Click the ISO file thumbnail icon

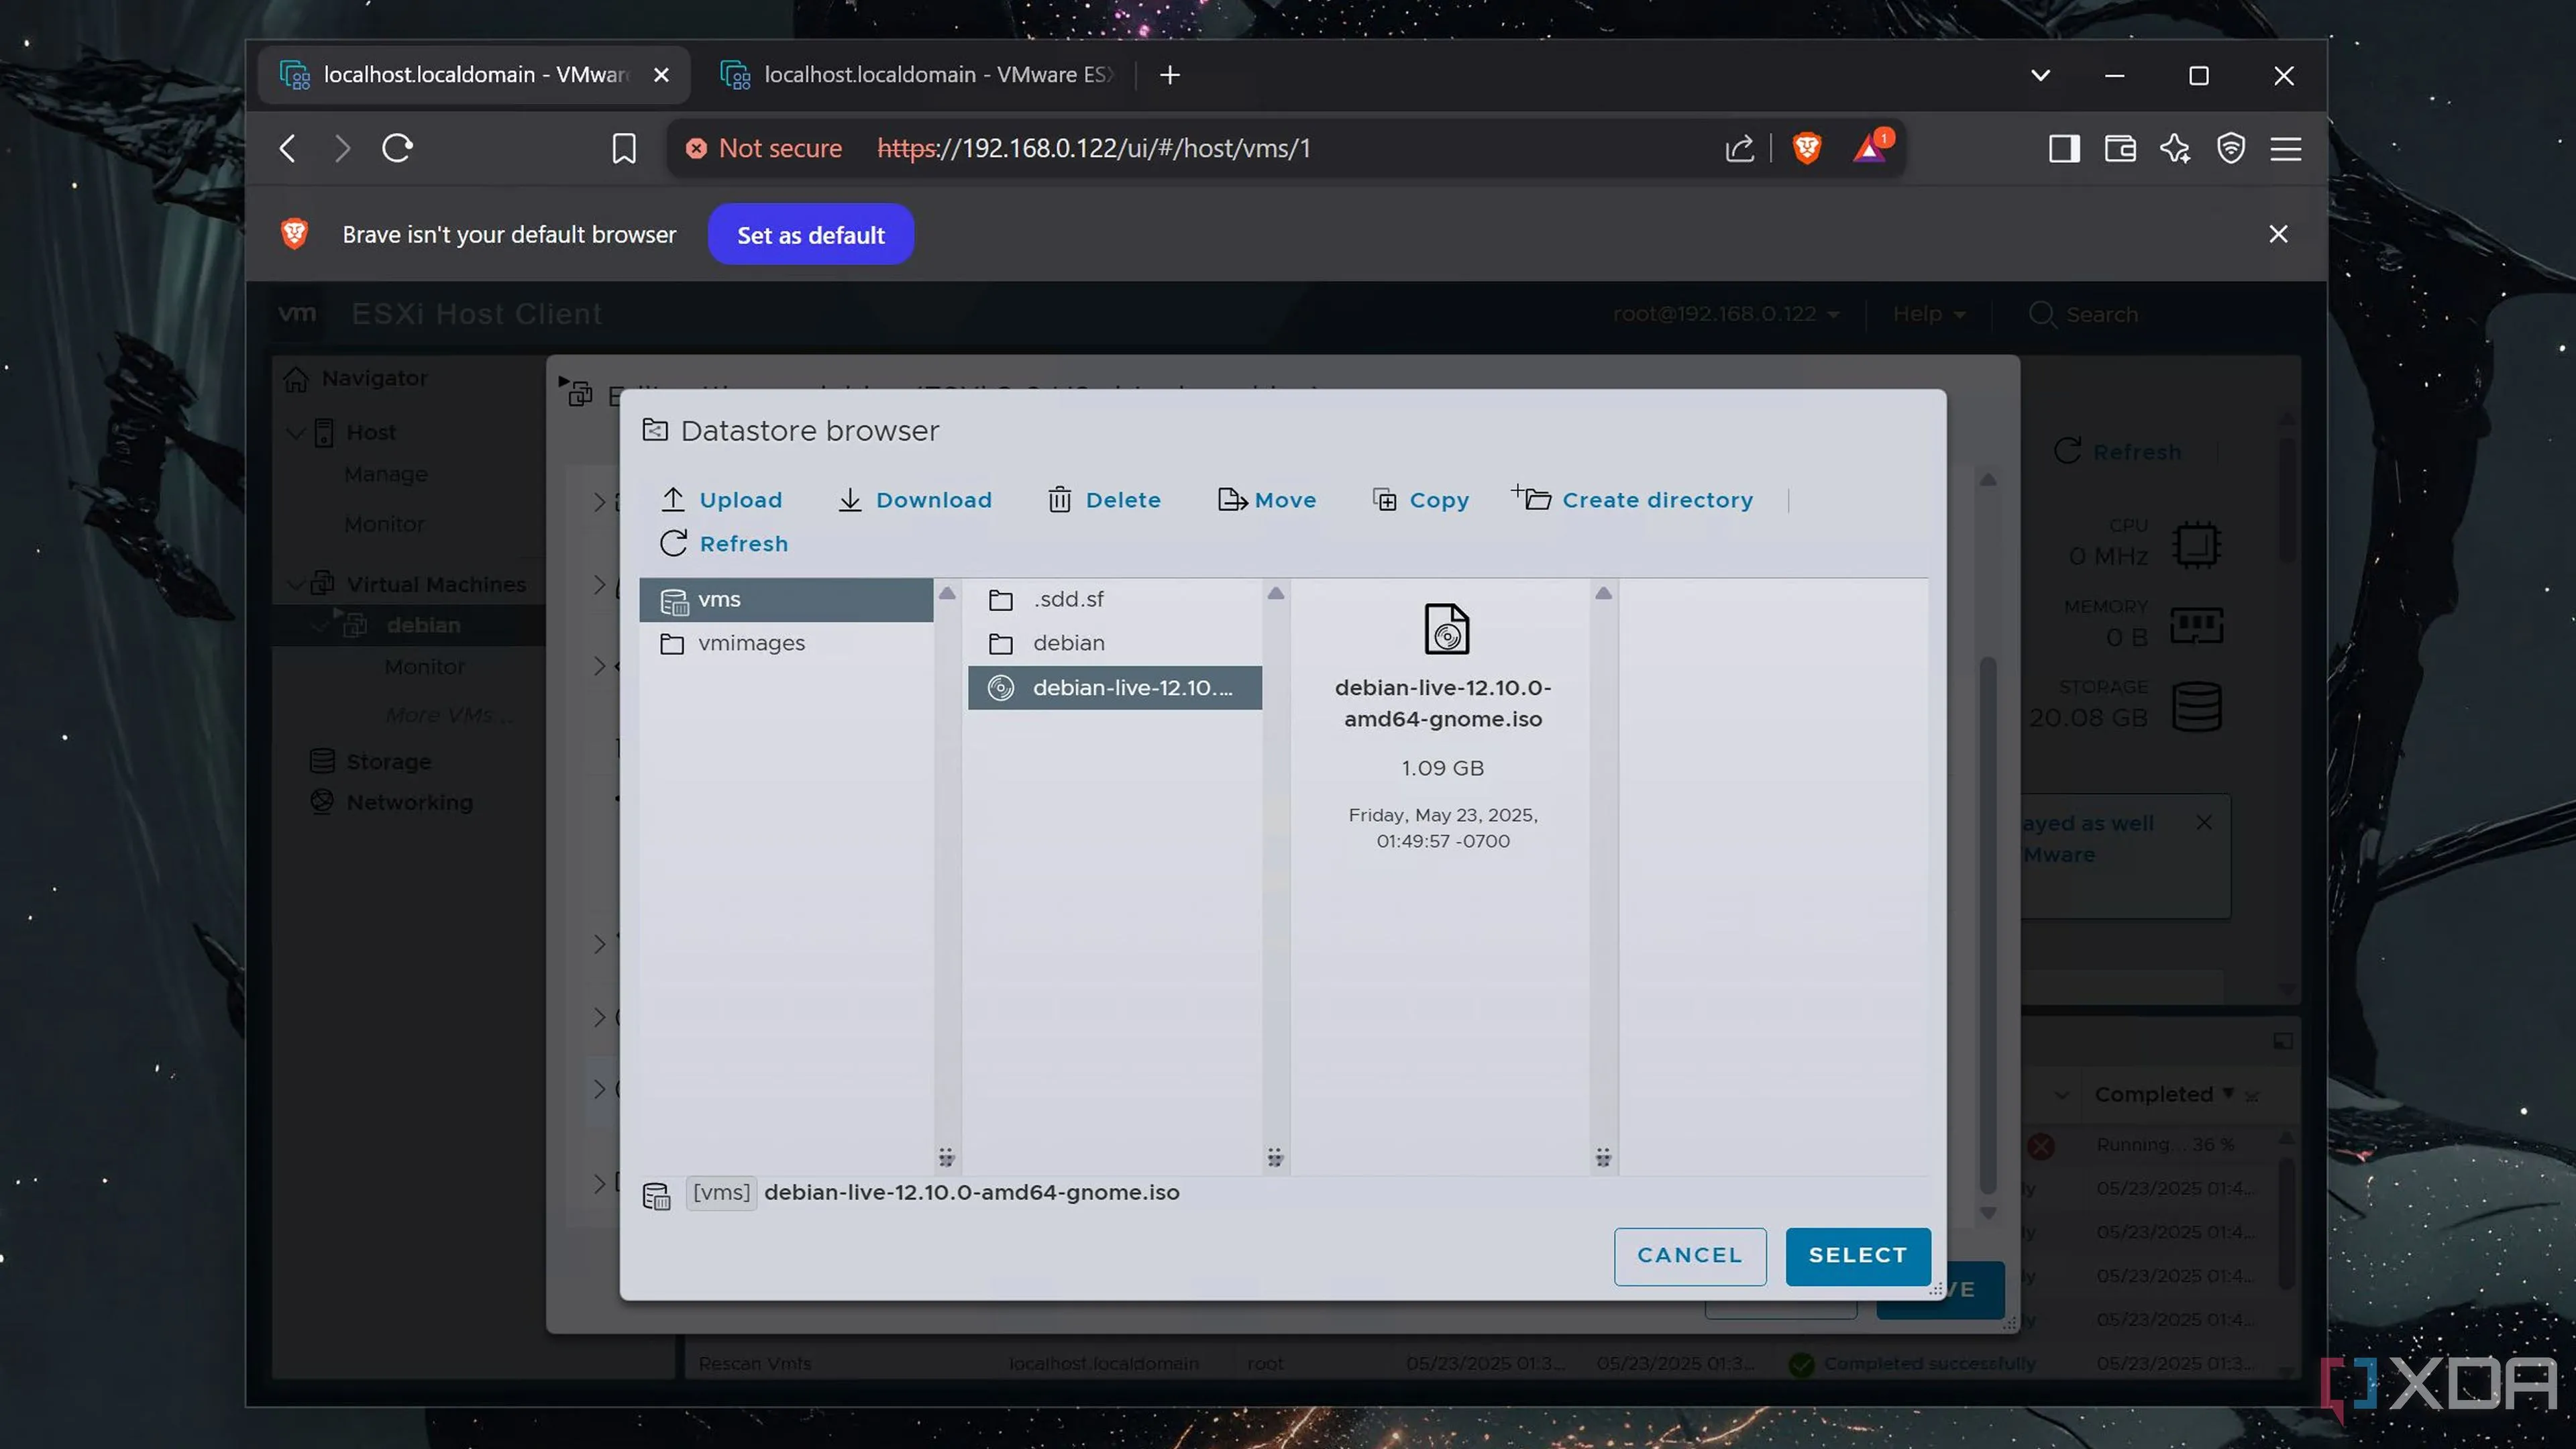pyautogui.click(x=1446, y=629)
